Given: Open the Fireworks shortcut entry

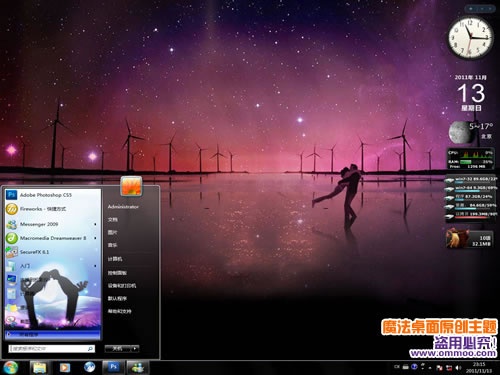Looking at the screenshot, I should [53, 209].
